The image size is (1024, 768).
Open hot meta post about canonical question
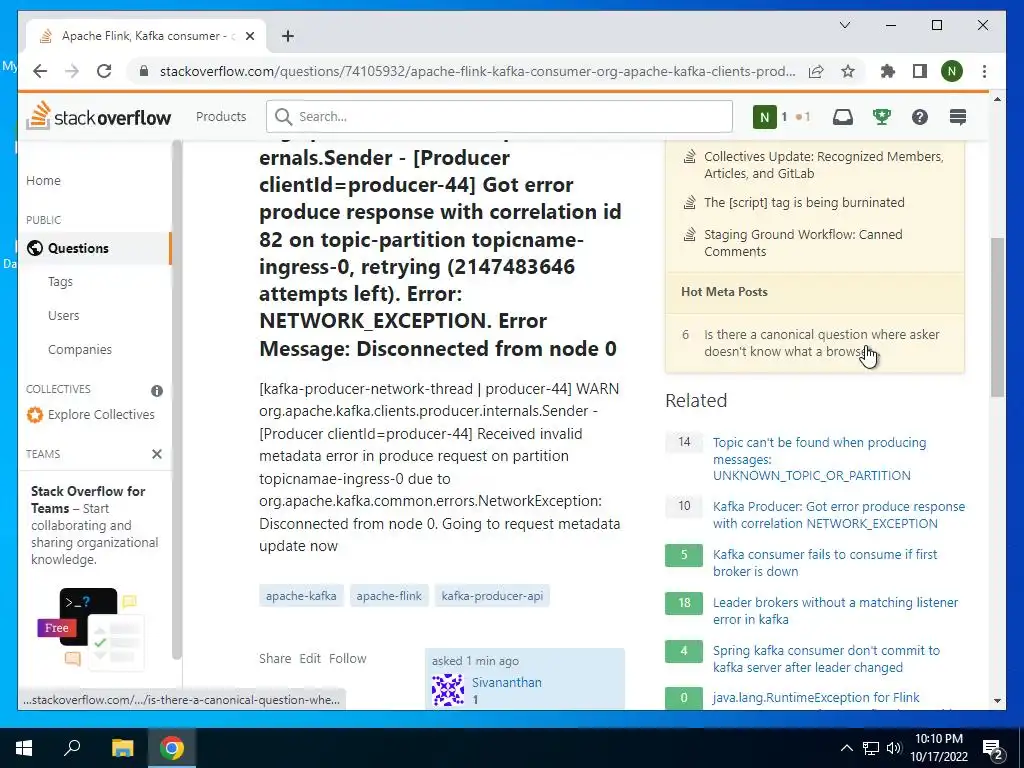click(x=822, y=343)
